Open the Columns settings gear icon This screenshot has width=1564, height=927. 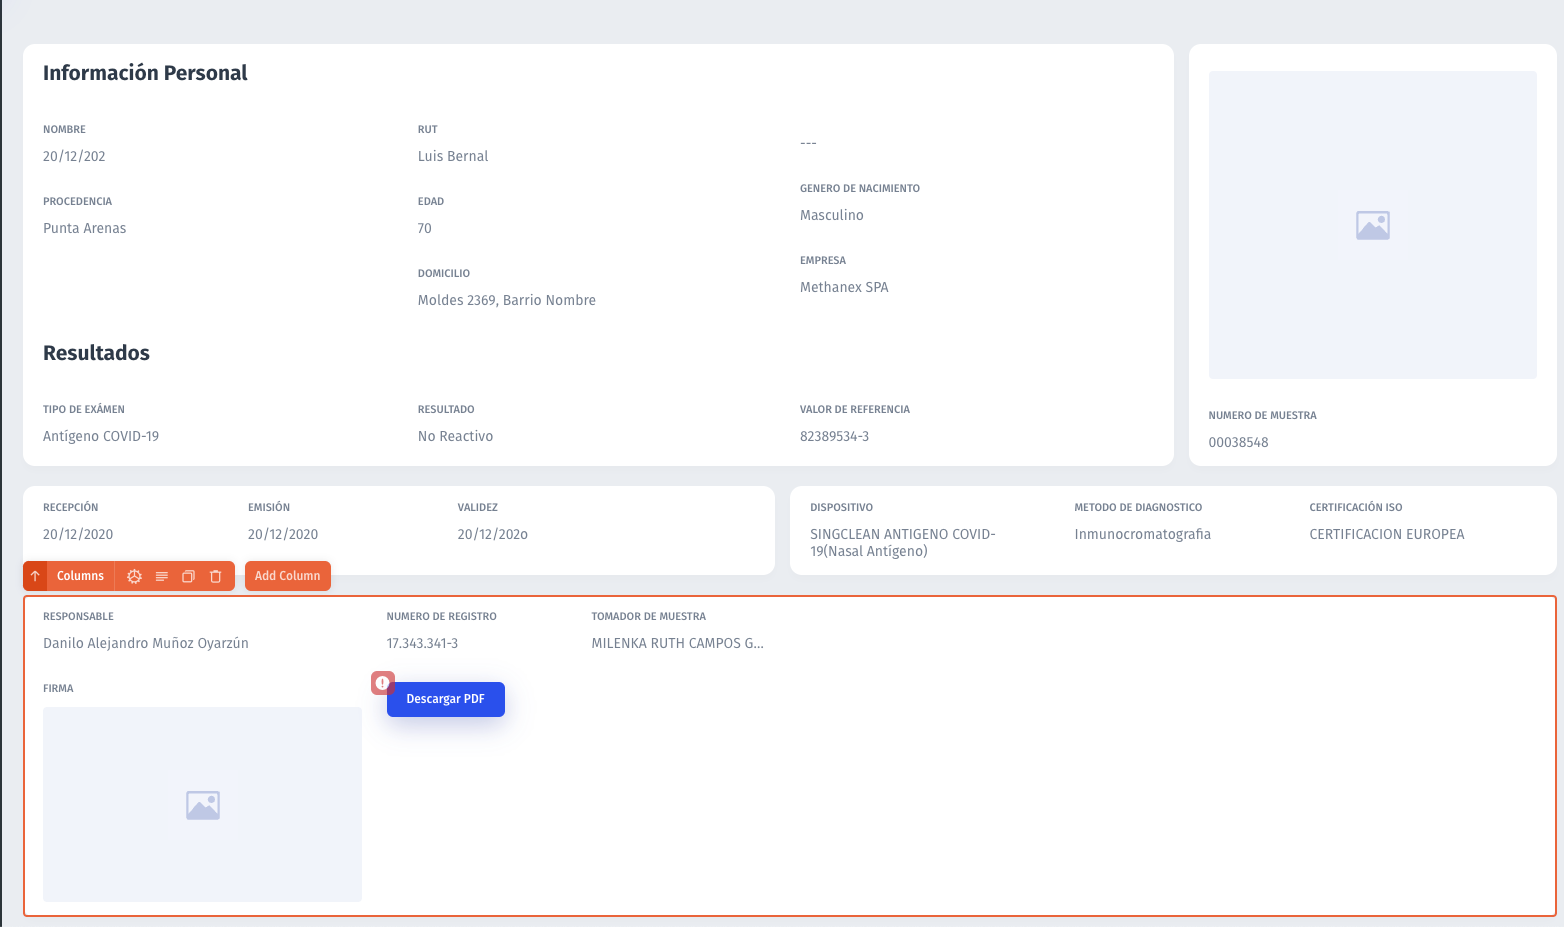(x=134, y=576)
